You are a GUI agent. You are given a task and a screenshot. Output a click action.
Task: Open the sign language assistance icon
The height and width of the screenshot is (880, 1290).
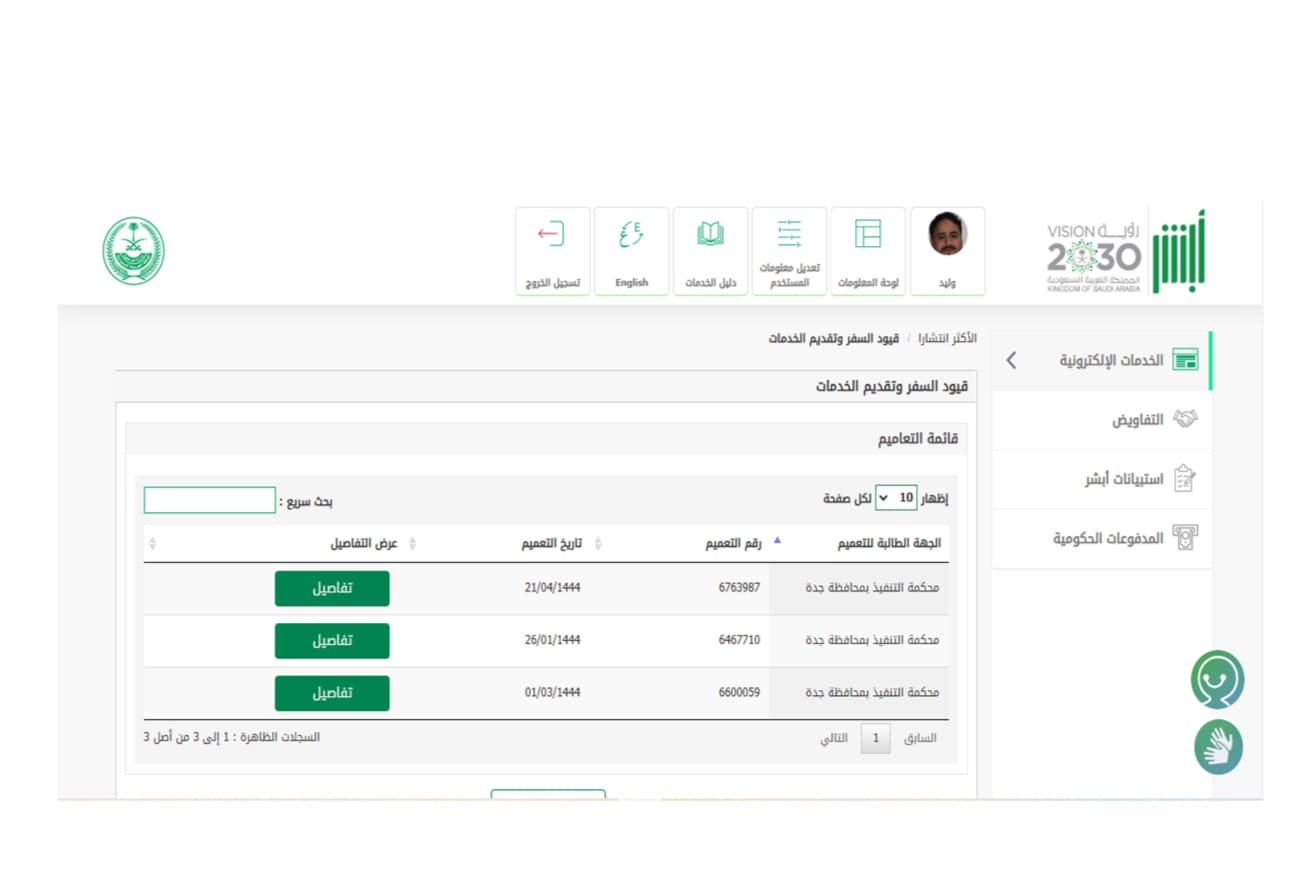(x=1218, y=747)
